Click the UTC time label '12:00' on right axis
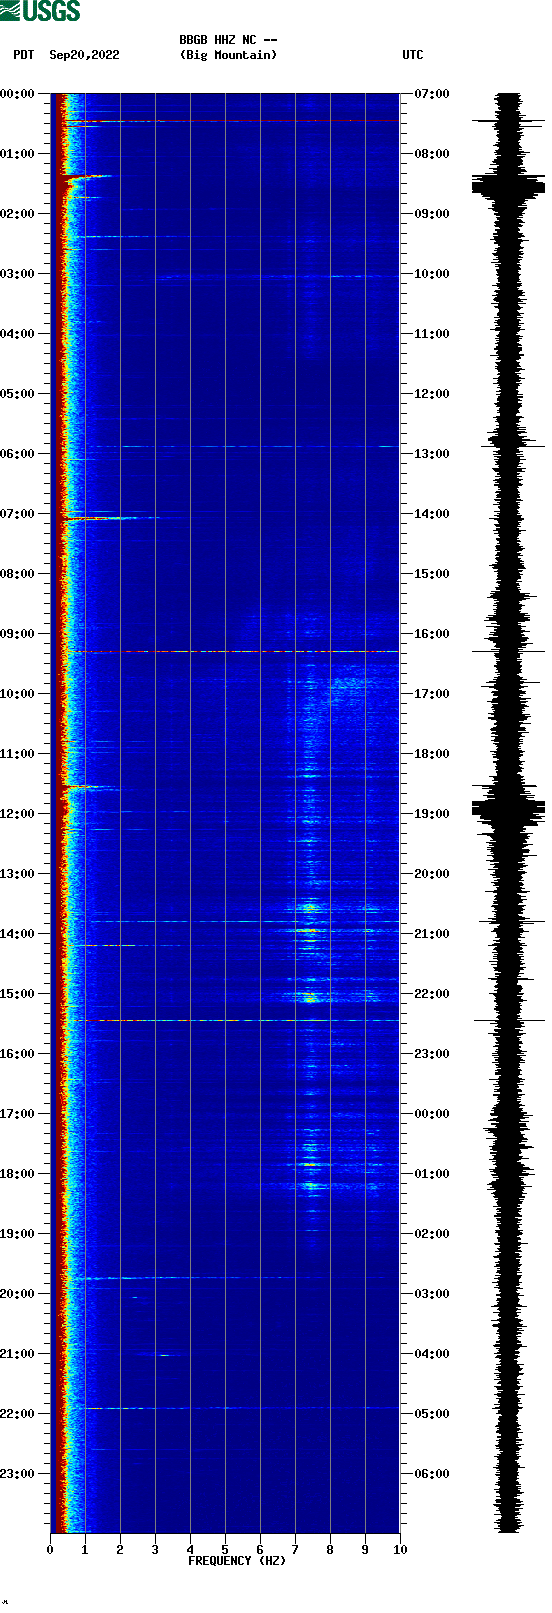 [x=432, y=394]
